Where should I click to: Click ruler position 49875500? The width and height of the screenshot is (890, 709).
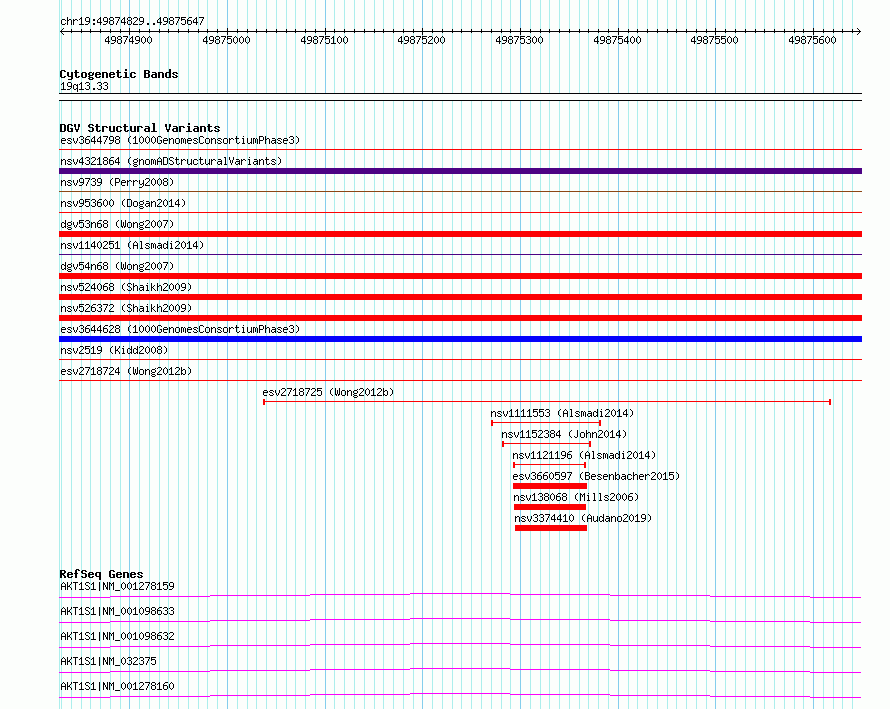pos(714,40)
